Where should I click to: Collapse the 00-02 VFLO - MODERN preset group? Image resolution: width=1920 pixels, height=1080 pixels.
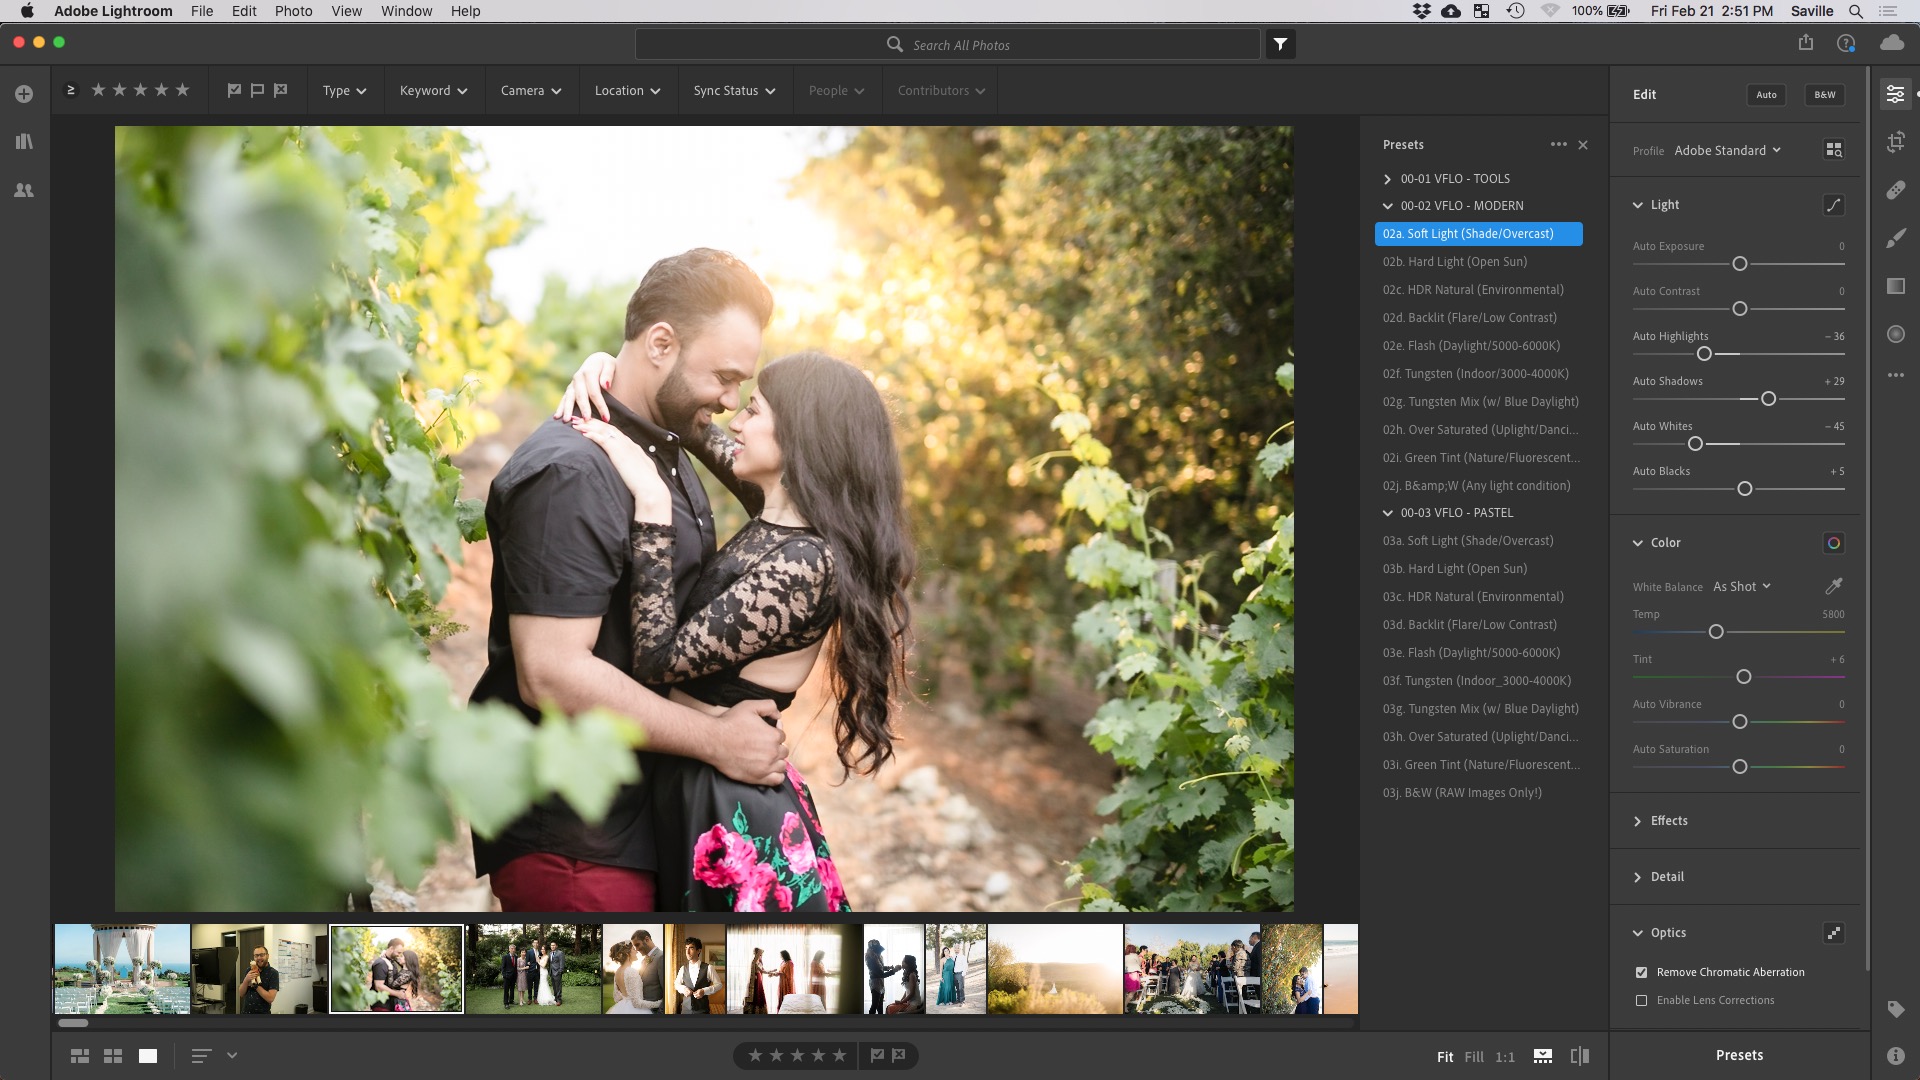1388,205
